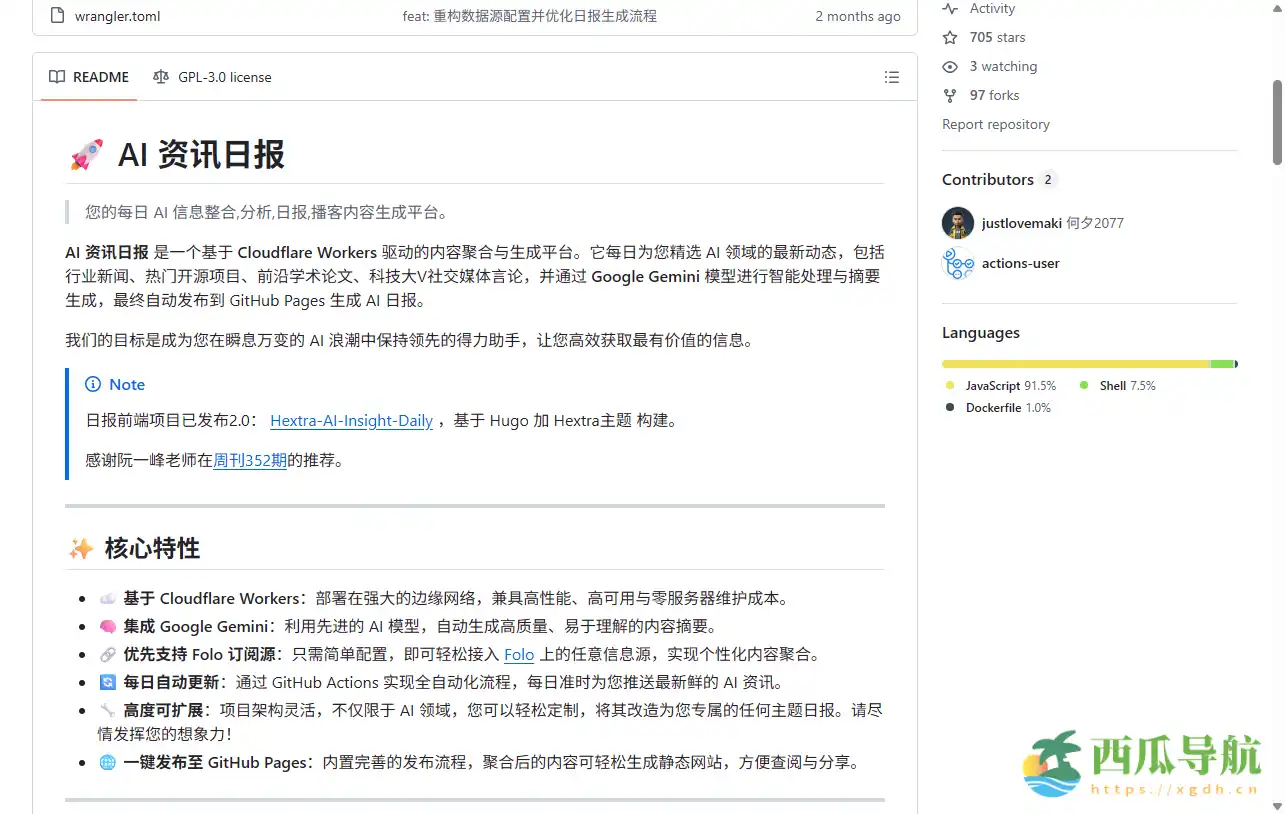Click the yellow JavaScript language bar segment
The width and height of the screenshot is (1285, 814).
[1075, 364]
